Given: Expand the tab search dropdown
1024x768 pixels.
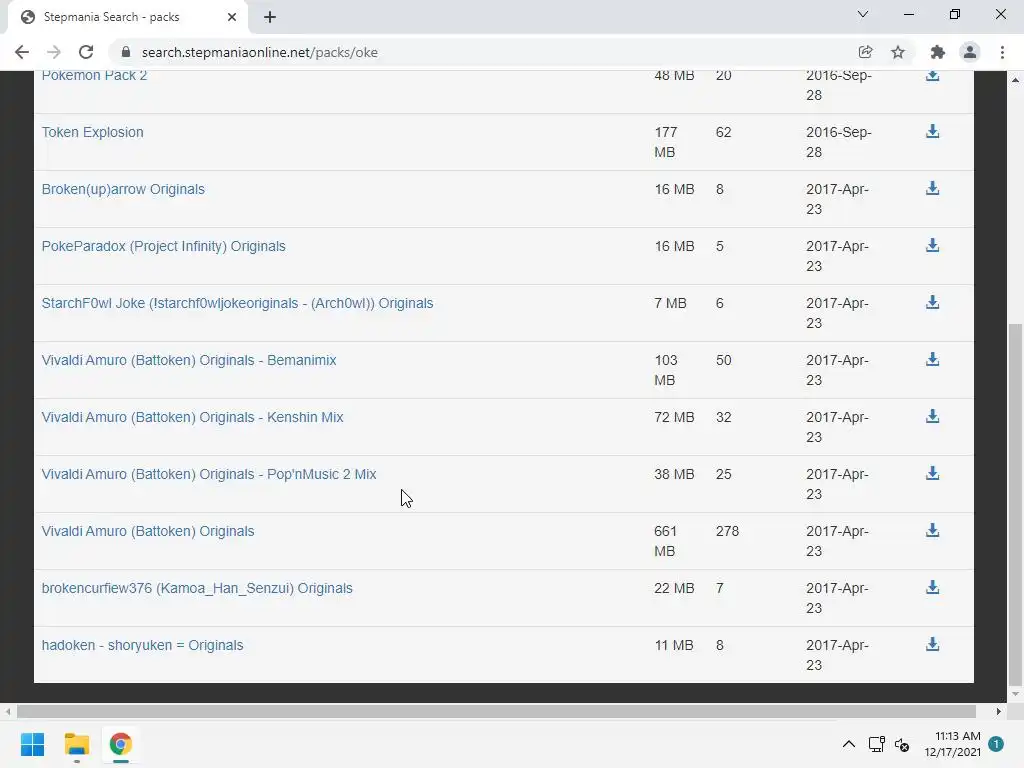Looking at the screenshot, I should [x=863, y=14].
